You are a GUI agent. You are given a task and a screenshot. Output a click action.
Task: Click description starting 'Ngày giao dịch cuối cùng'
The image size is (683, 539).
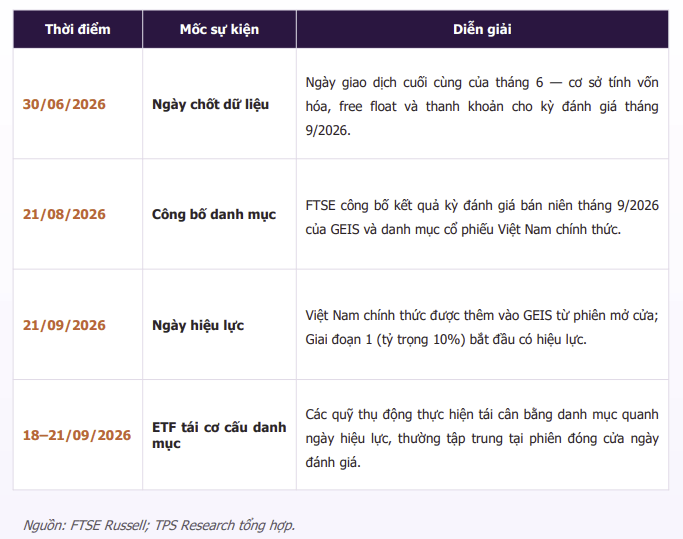(x=482, y=106)
